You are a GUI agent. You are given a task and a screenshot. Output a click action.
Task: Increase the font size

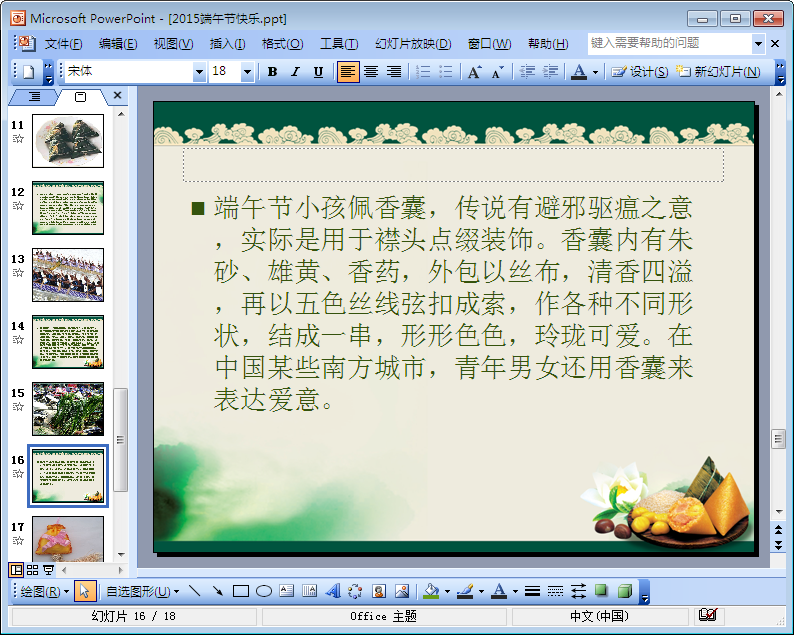coord(474,72)
